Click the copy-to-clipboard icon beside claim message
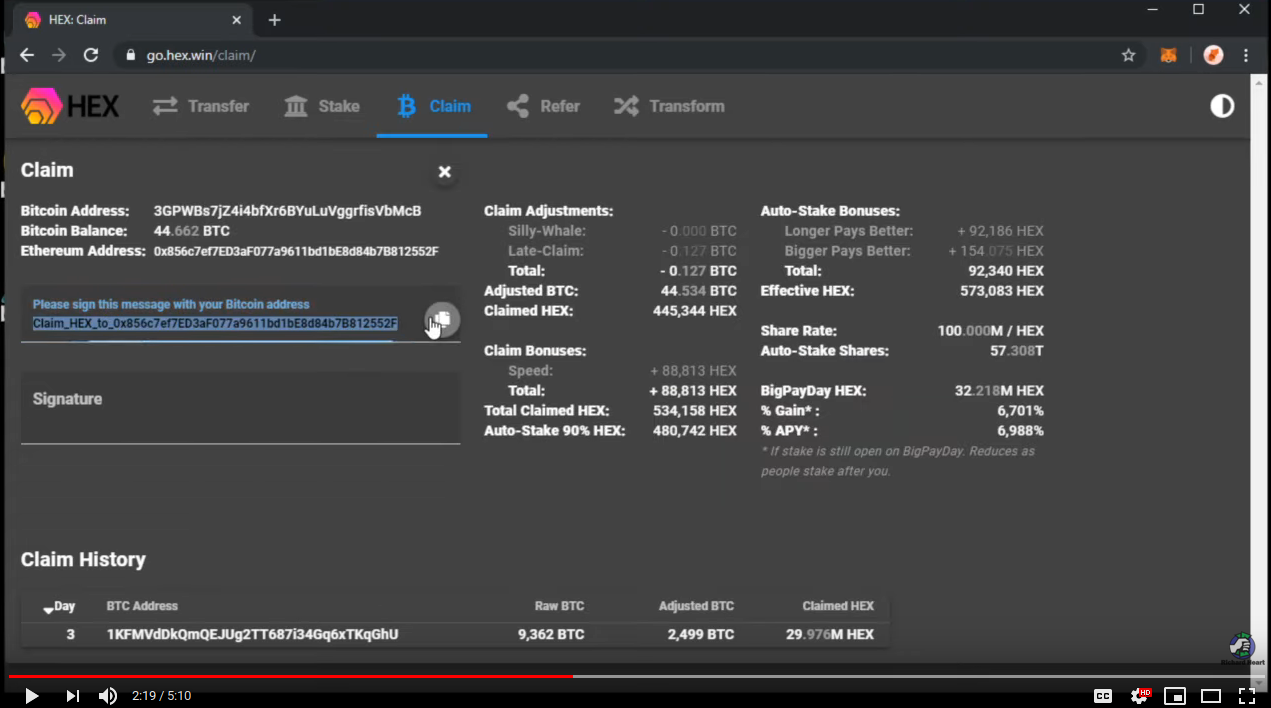Image resolution: width=1271 pixels, height=708 pixels. click(x=442, y=320)
